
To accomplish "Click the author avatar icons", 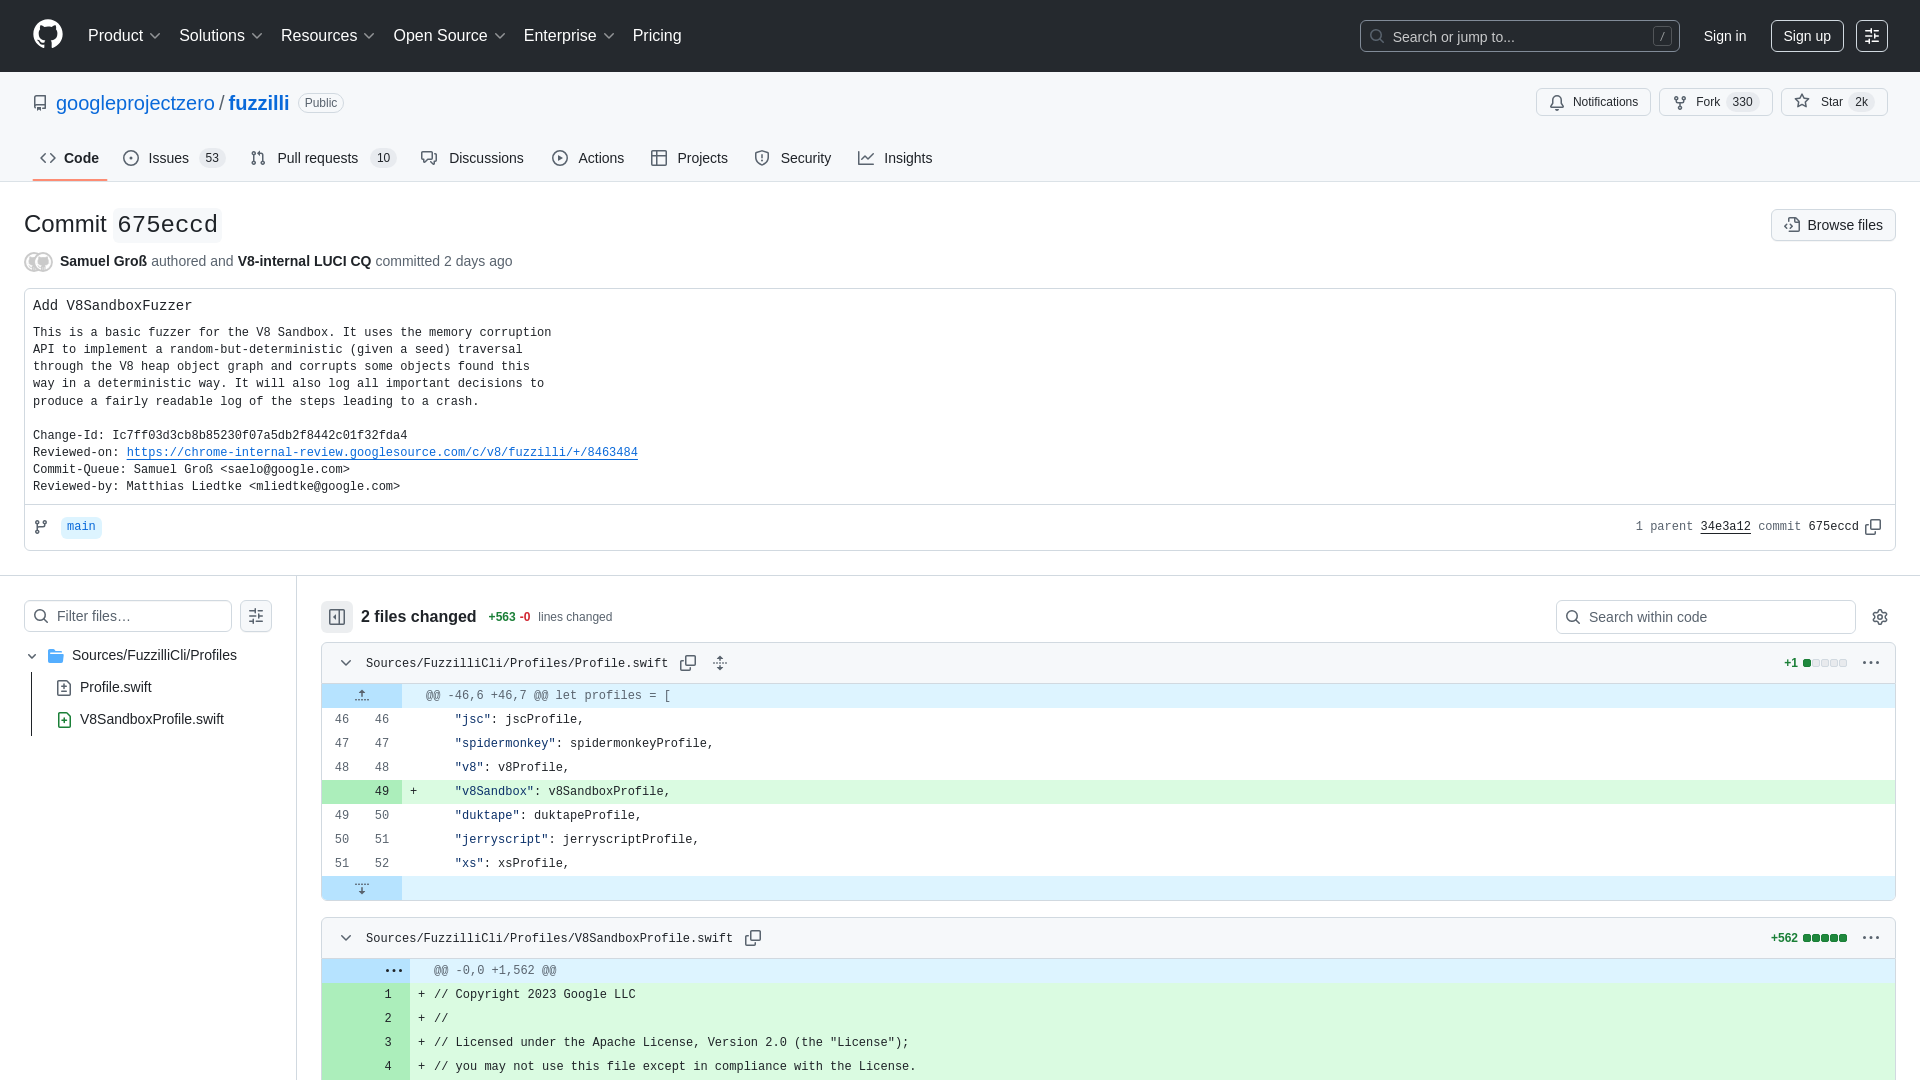I will [x=38, y=262].
